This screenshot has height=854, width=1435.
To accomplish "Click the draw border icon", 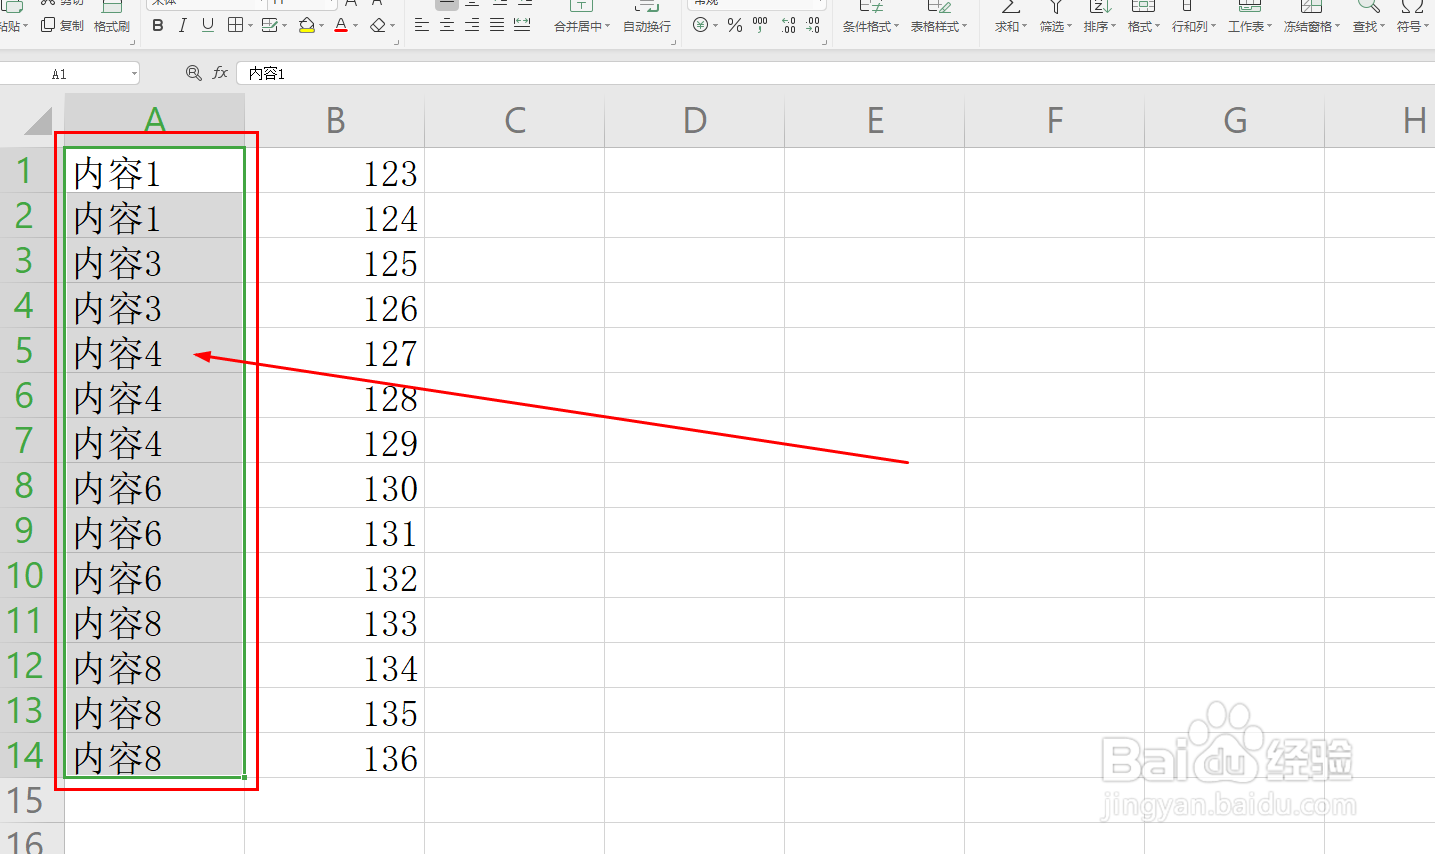I will point(269,26).
